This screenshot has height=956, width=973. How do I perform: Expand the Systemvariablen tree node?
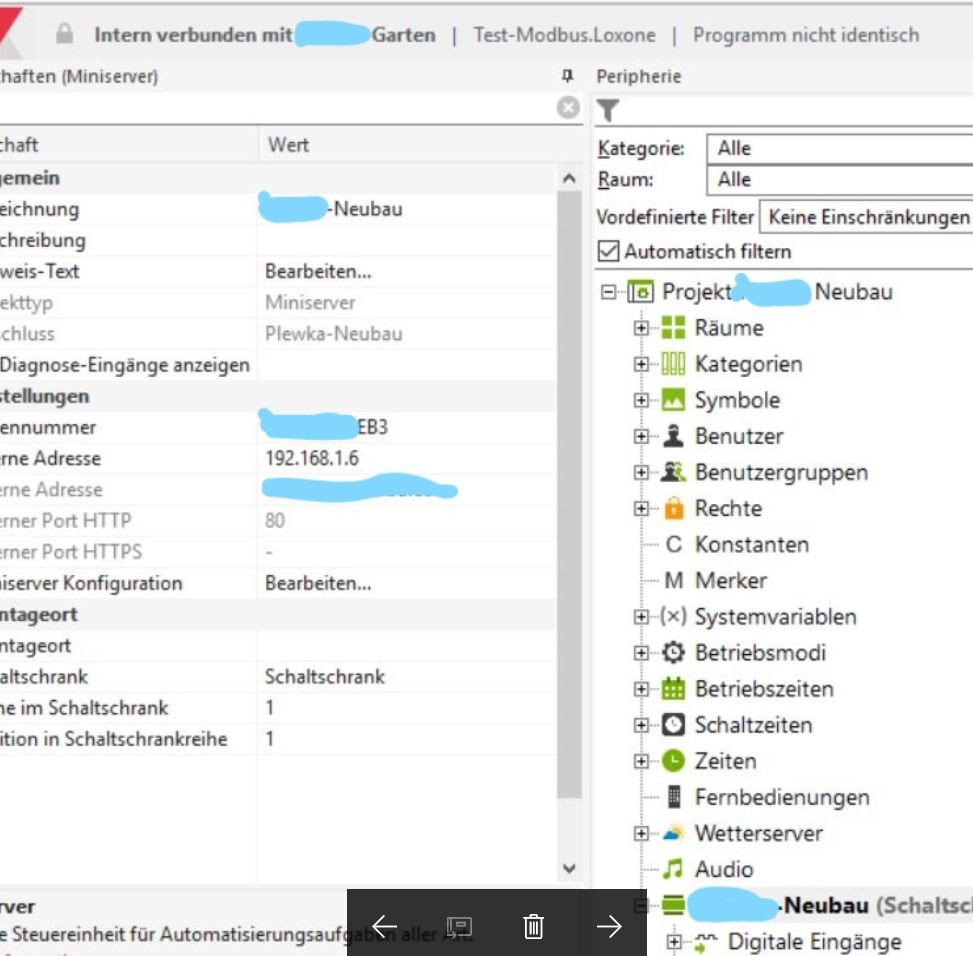click(x=641, y=617)
